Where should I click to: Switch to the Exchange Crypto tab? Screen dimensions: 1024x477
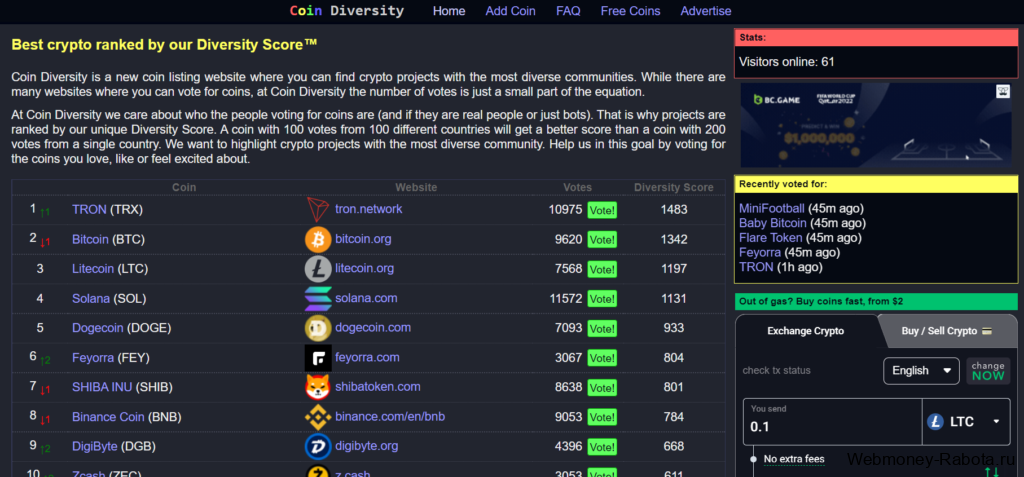(805, 331)
